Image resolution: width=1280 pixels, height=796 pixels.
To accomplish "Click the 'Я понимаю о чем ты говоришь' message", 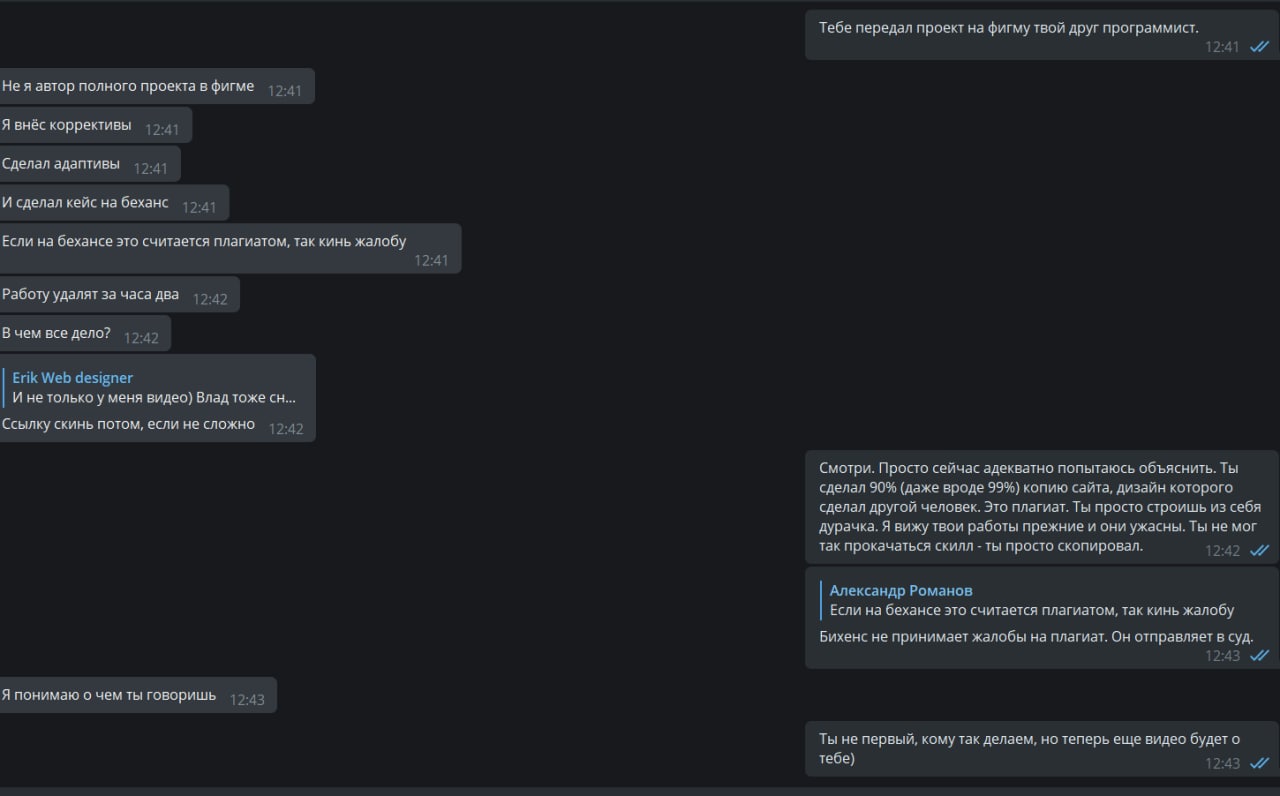I will click(x=109, y=695).
